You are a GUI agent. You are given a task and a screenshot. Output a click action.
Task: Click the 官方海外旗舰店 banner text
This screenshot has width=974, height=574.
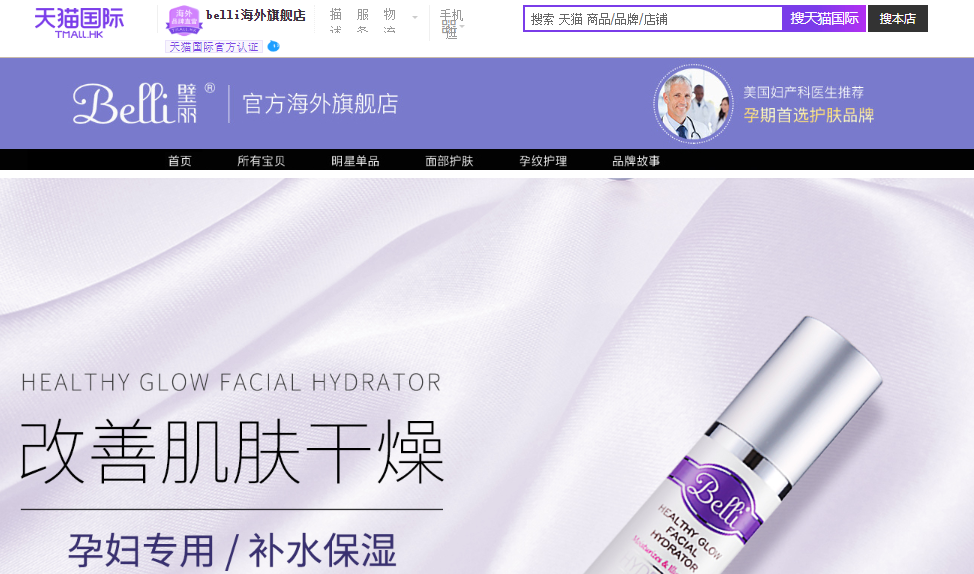click(321, 104)
